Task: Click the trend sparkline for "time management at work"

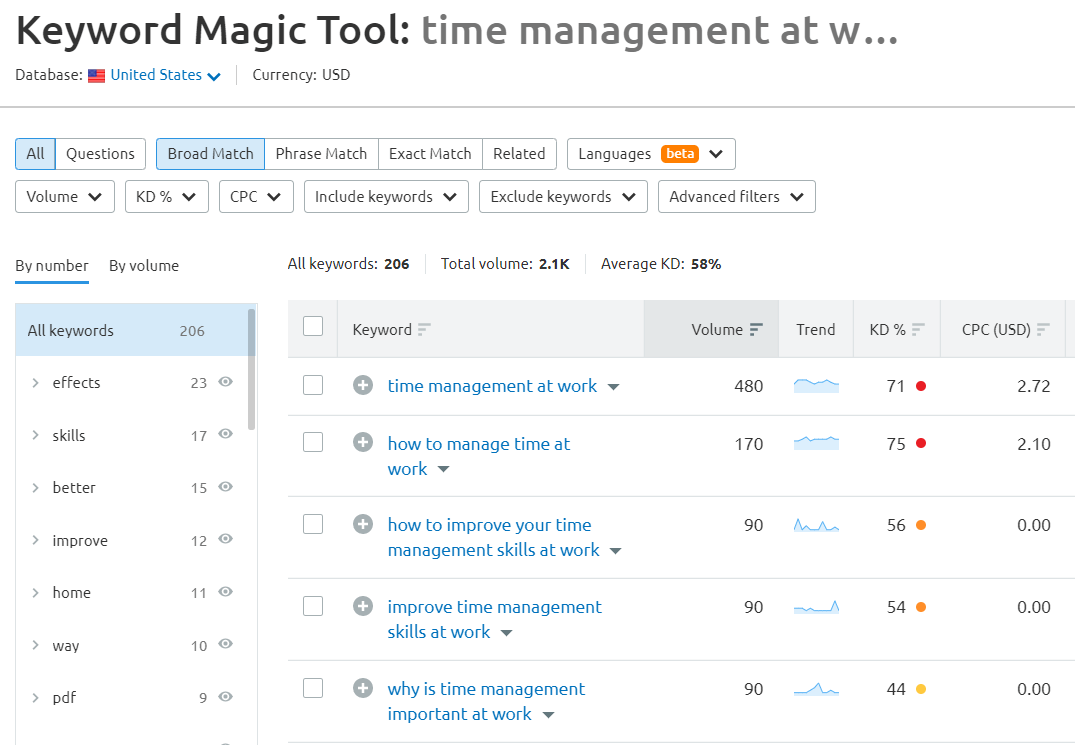Action: tap(815, 385)
